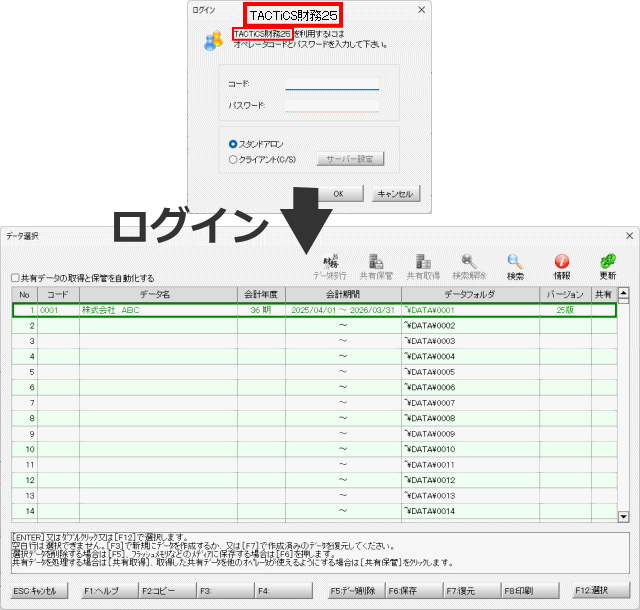Click the green 更新 refresh icon
The height and width of the screenshot is (610, 640).
pos(608,267)
